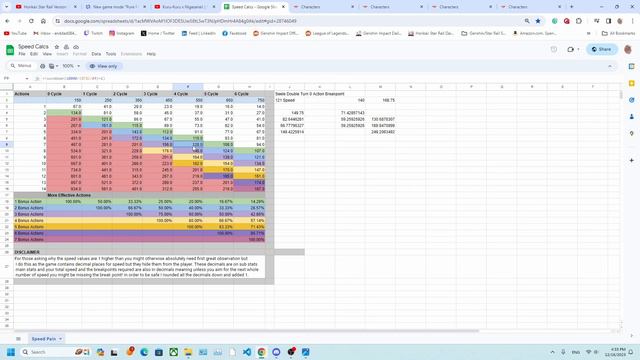Collapse the toolbar header with chevron
Screen dimensions: 640x360
point(610,66)
